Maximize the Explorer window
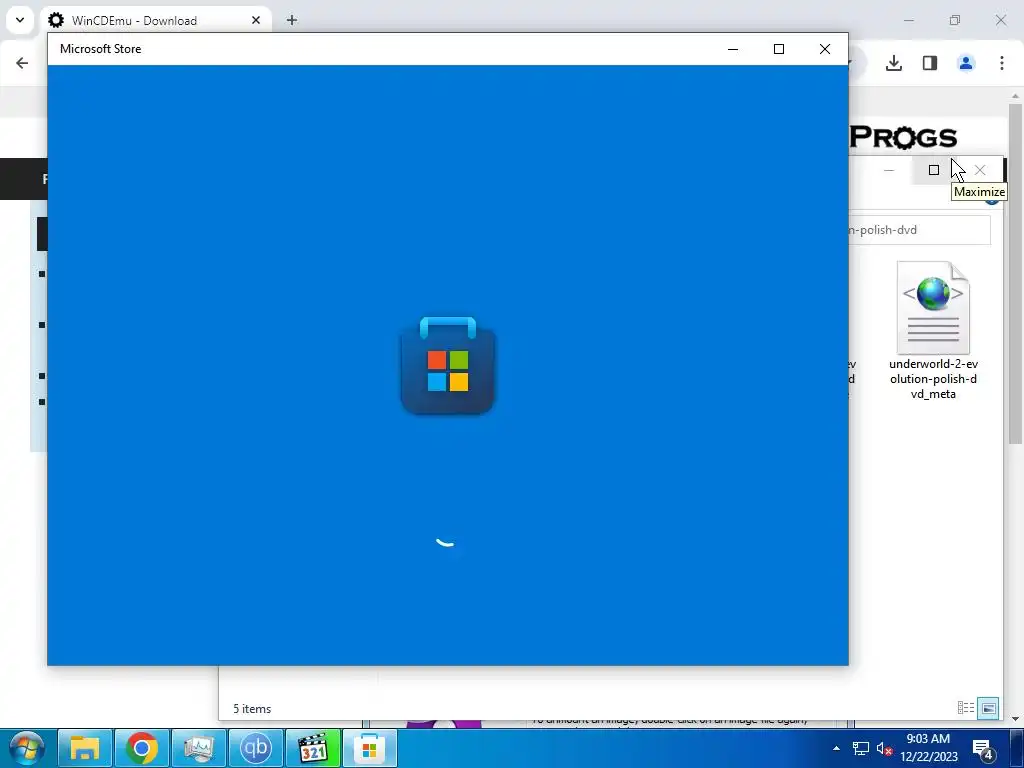The height and width of the screenshot is (768, 1024). point(934,170)
